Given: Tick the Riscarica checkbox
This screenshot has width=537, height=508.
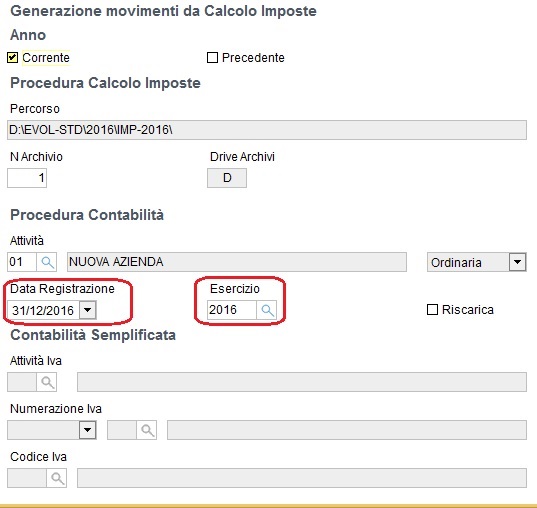Looking at the screenshot, I should 432,310.
